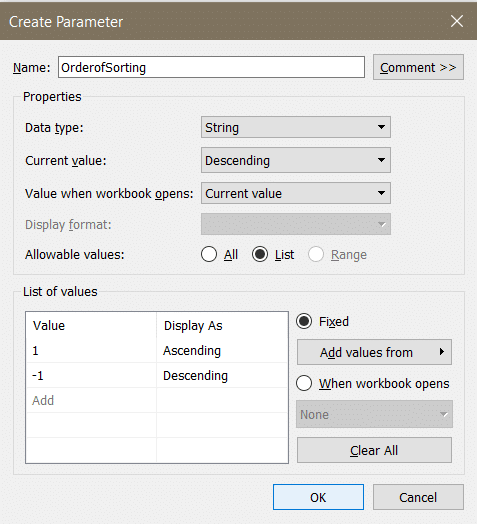Click the Add row to enter new value
This screenshot has width=477, height=524.
(x=91, y=400)
